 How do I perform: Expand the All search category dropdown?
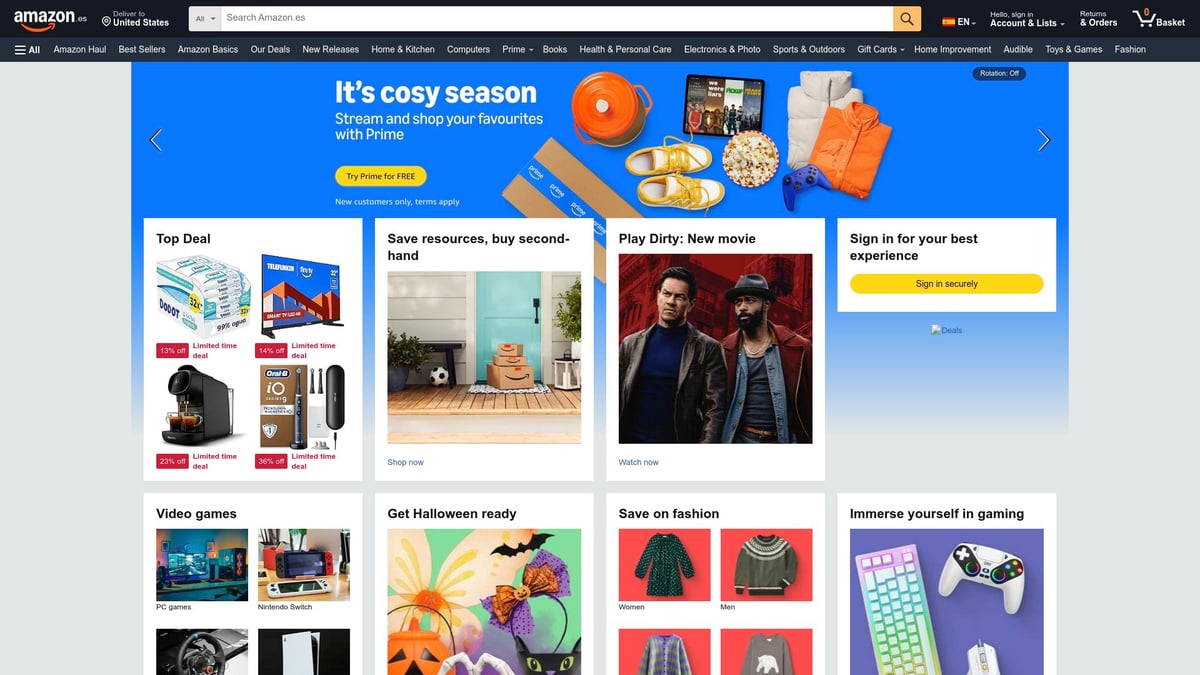205,19
